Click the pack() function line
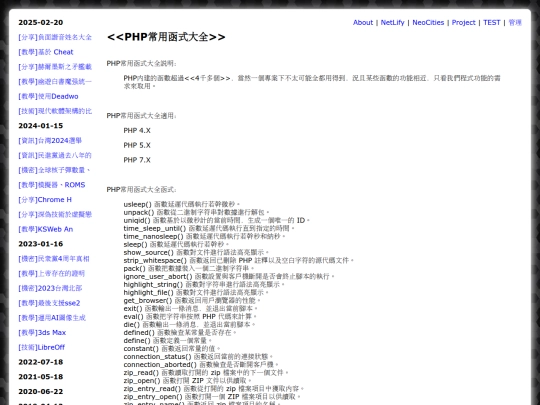 [x=189, y=268]
